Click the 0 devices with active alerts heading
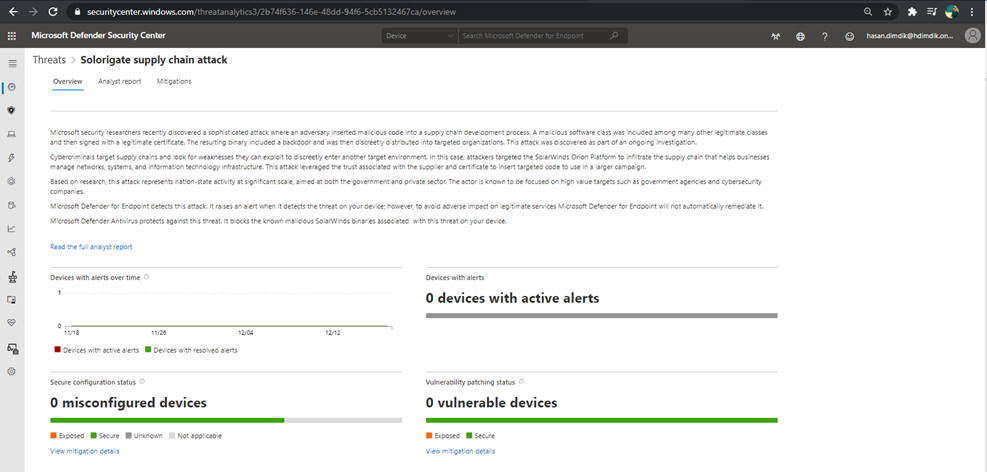The width and height of the screenshot is (987, 472). [512, 298]
